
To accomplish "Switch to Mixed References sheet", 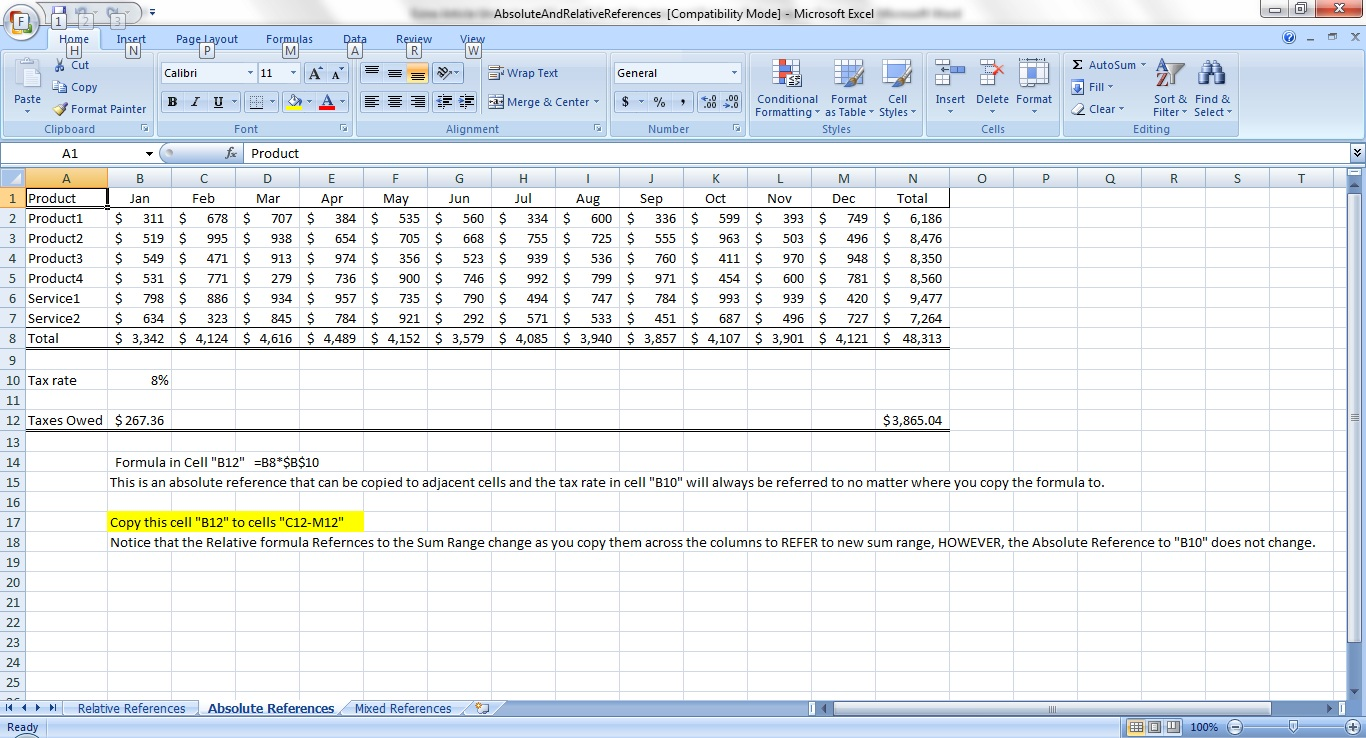I will tap(403, 708).
